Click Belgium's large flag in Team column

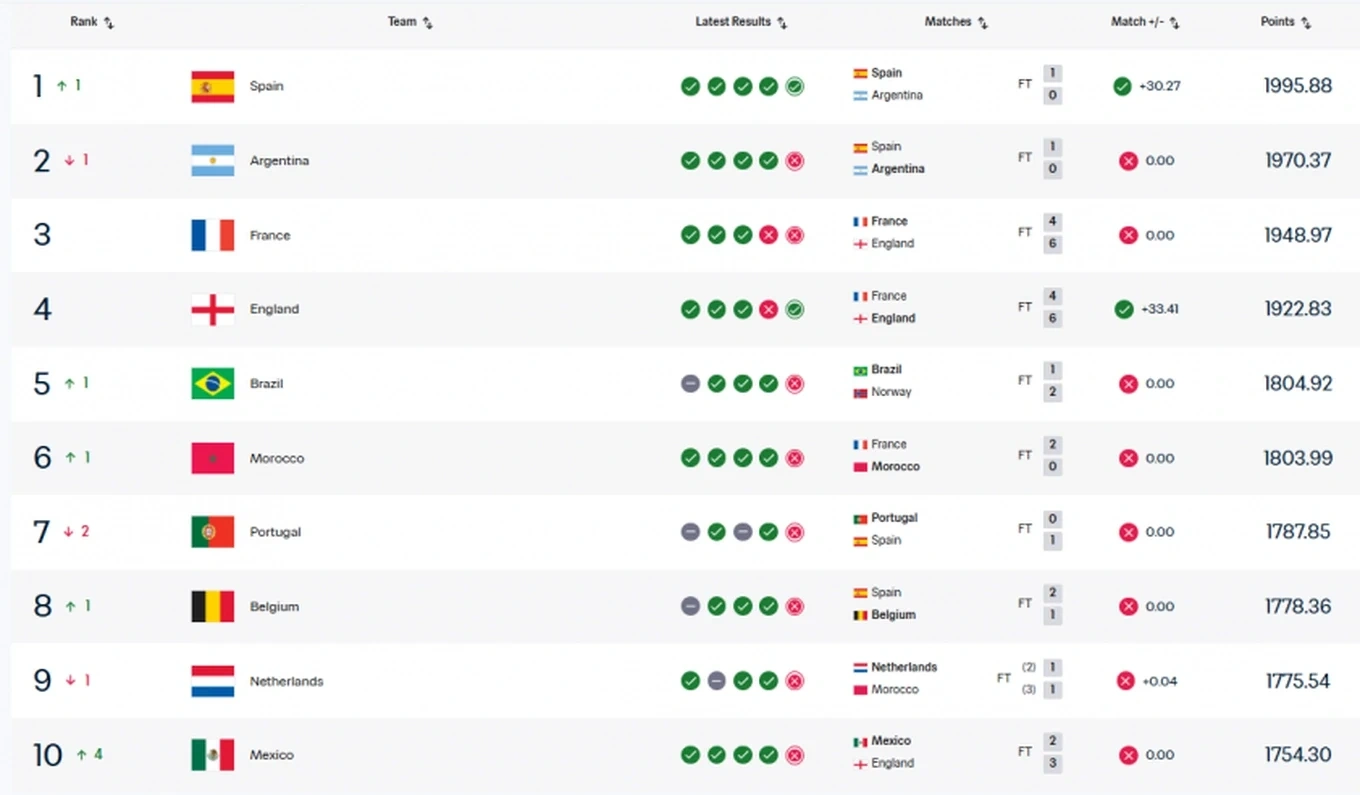(x=213, y=607)
